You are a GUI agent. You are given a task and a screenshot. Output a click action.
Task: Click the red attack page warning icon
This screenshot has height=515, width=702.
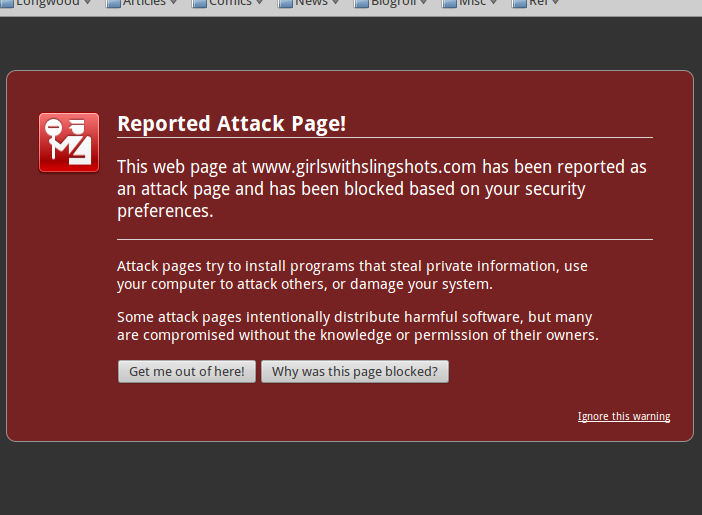click(x=69, y=142)
